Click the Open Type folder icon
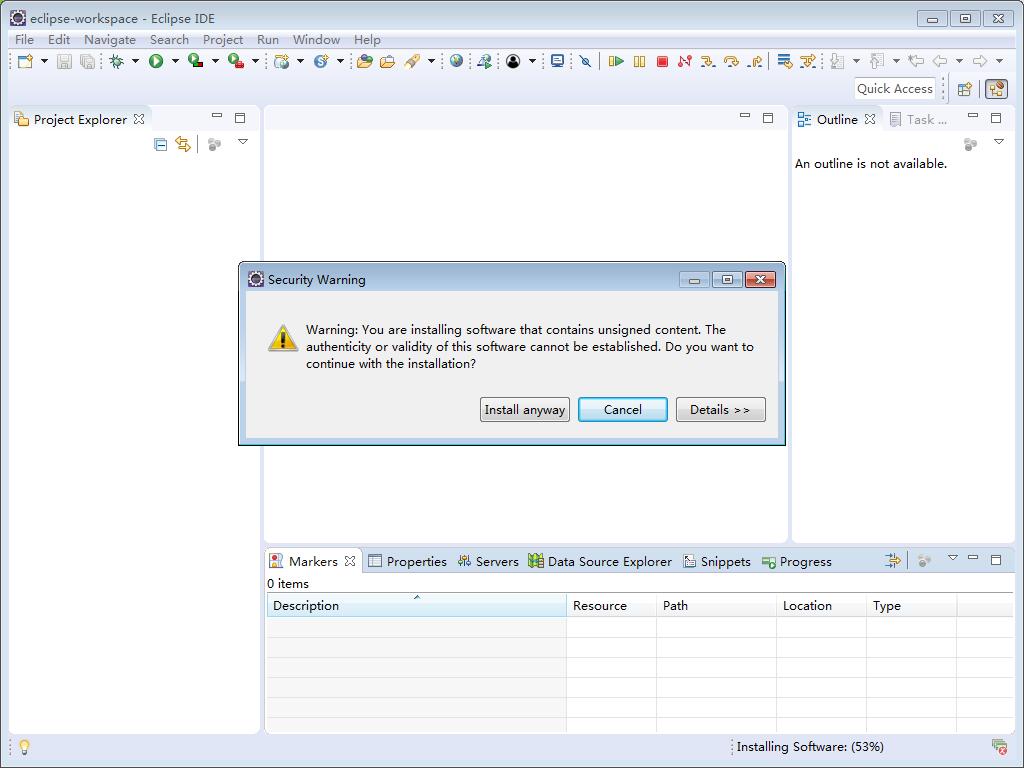The height and width of the screenshot is (768, 1024). tap(364, 61)
